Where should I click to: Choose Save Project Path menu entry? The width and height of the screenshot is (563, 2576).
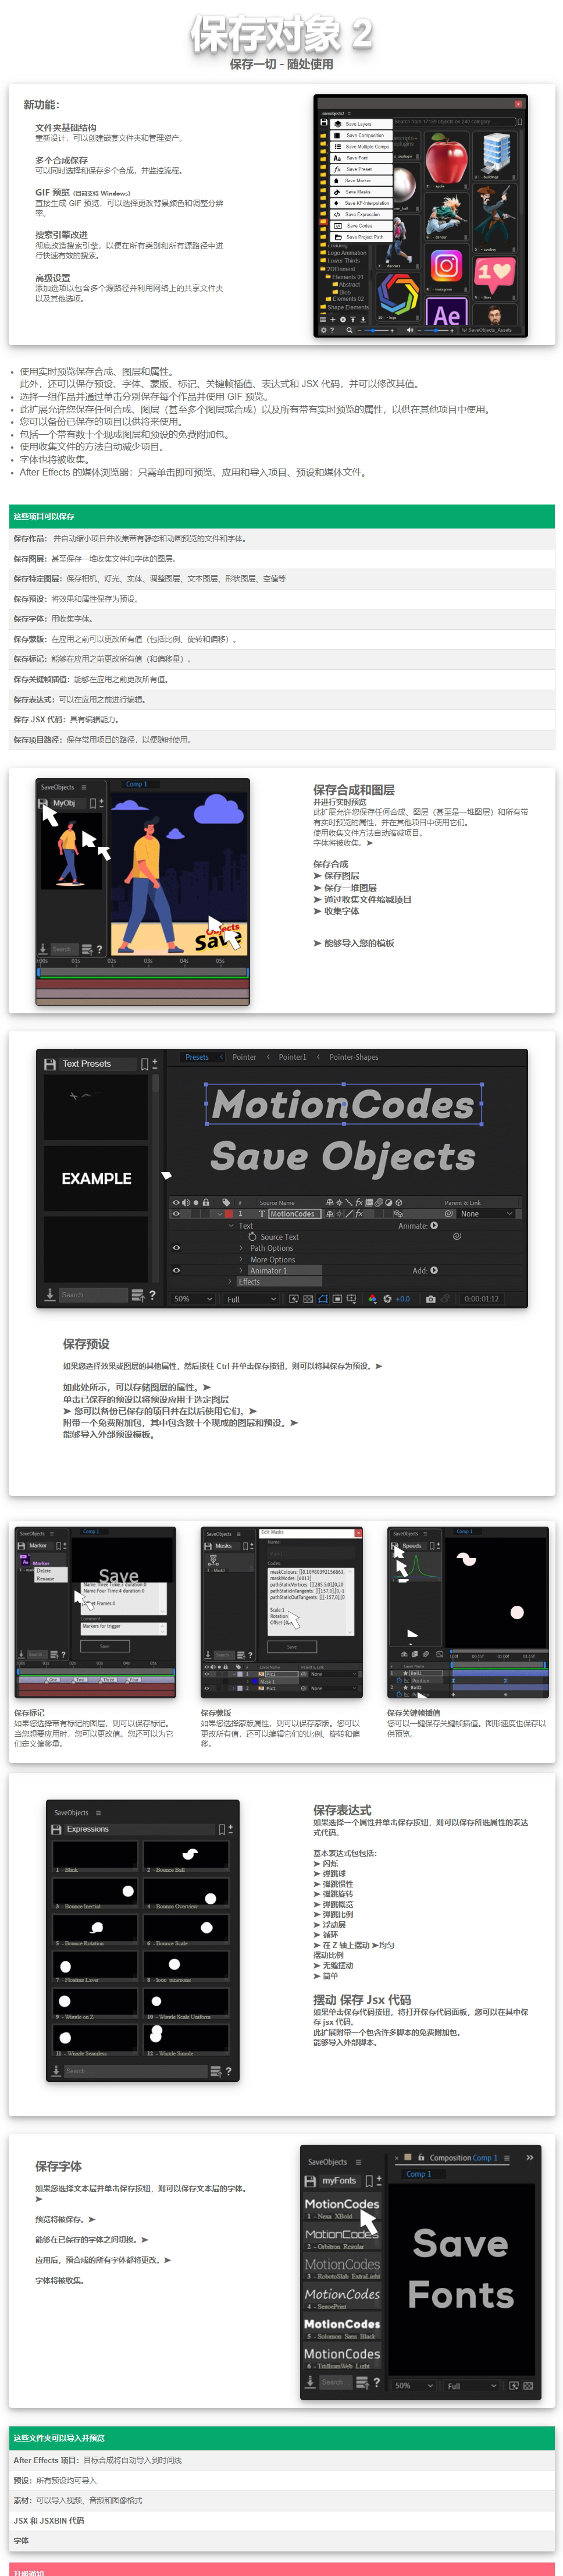[362, 237]
